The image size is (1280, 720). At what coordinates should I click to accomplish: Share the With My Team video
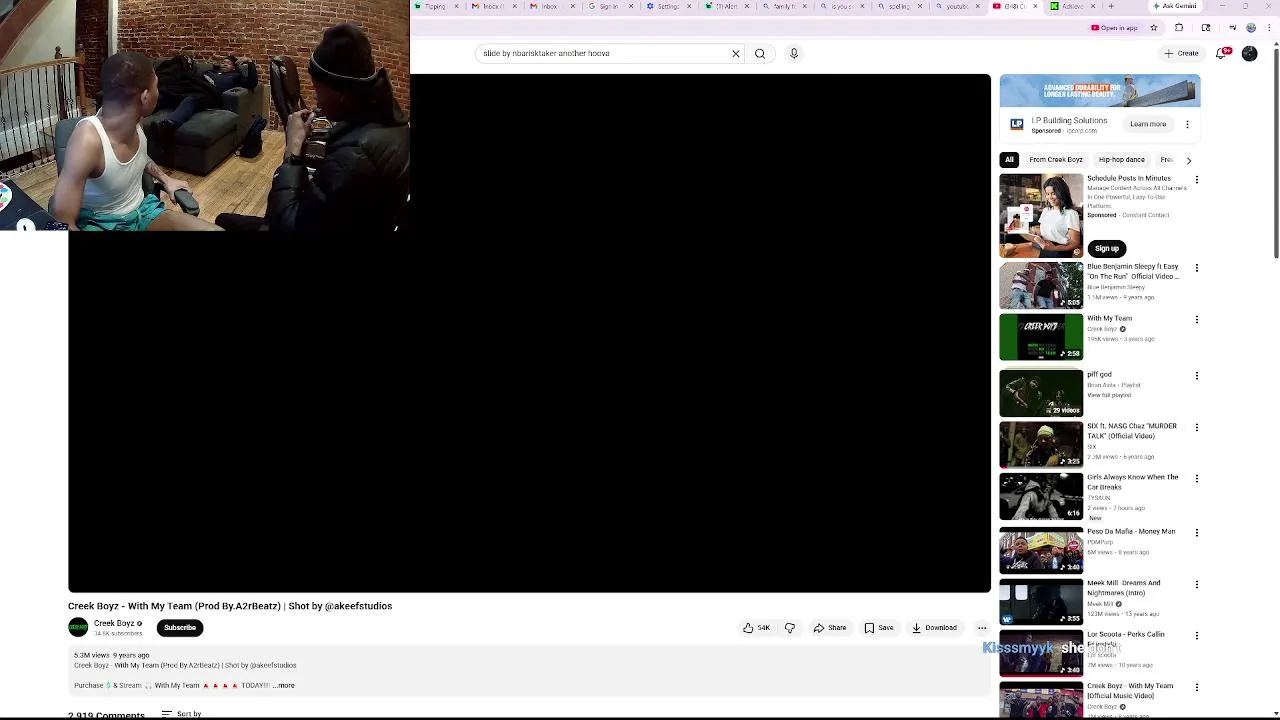tap(830, 628)
